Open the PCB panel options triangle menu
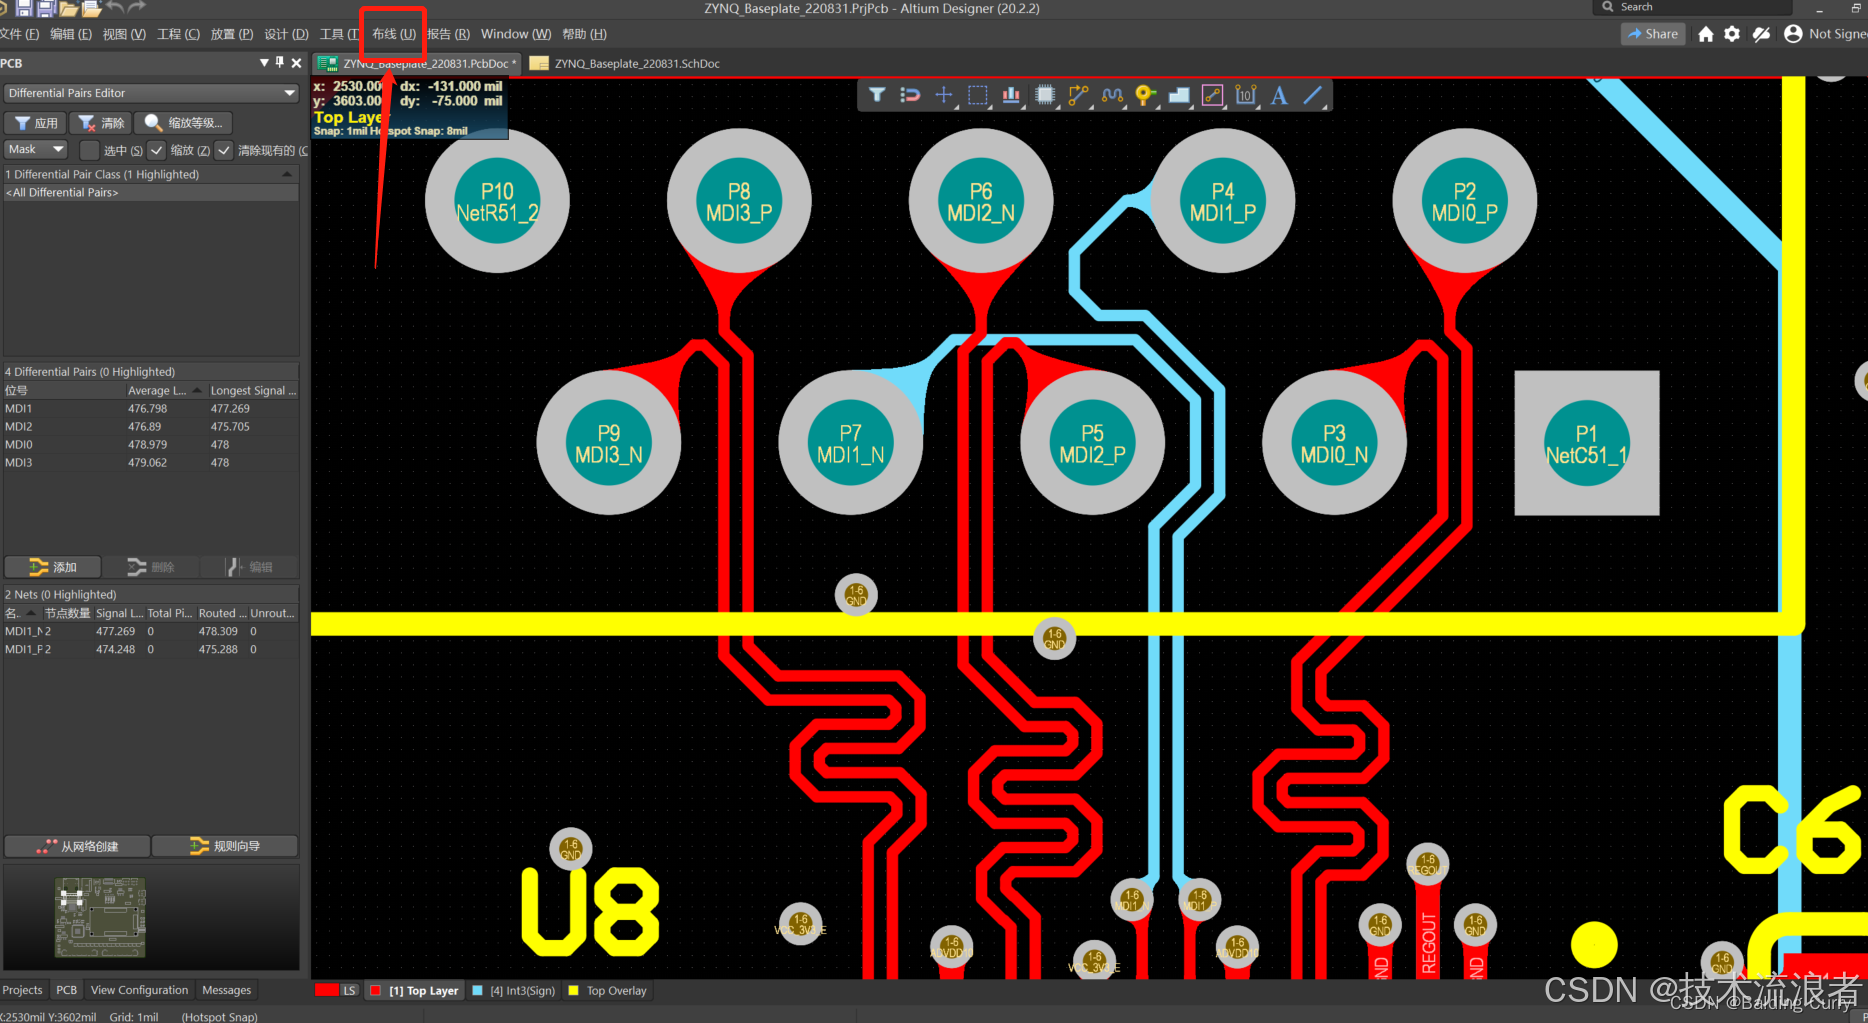1868x1023 pixels. click(264, 62)
